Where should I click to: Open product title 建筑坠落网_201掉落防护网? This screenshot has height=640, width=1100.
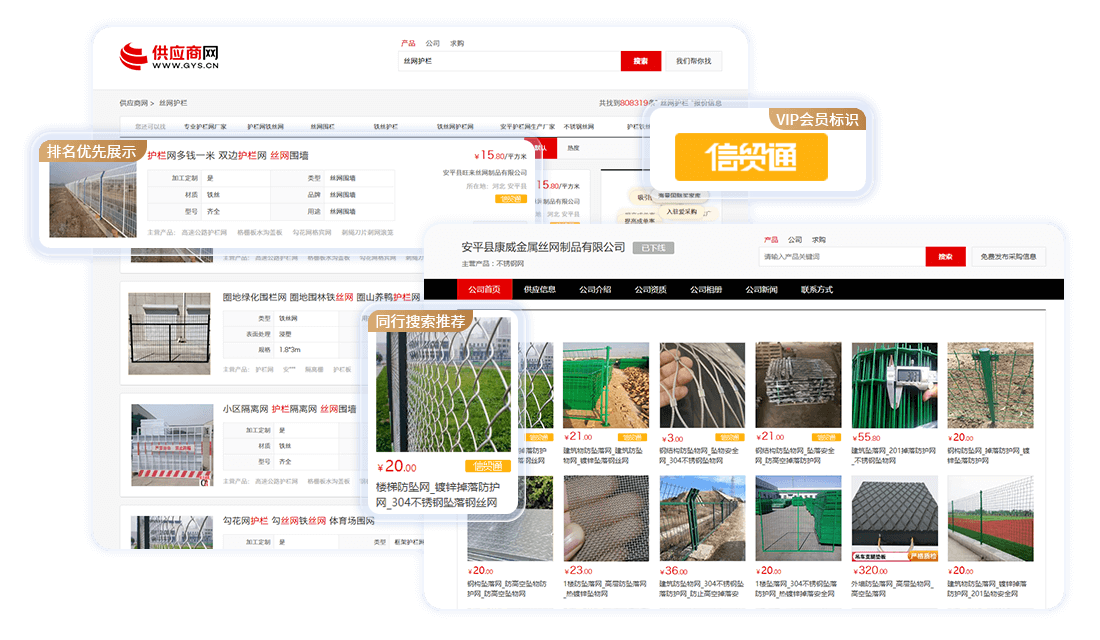[893, 455]
